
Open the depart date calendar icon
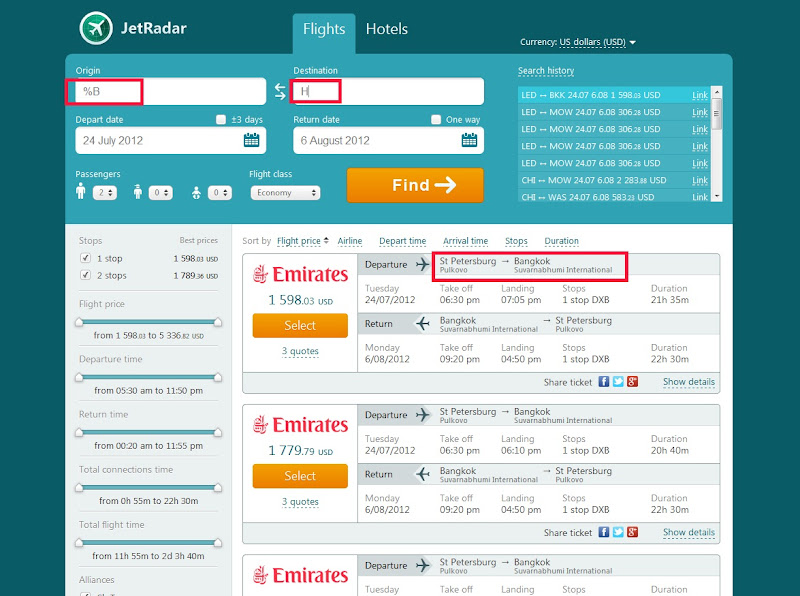[x=252, y=140]
